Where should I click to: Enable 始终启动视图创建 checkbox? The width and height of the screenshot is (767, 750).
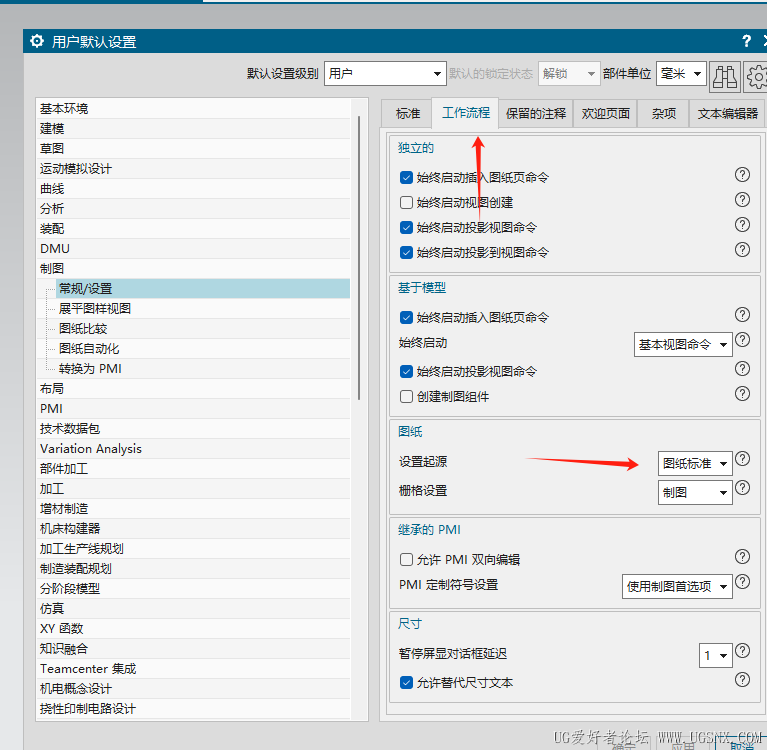click(x=406, y=203)
